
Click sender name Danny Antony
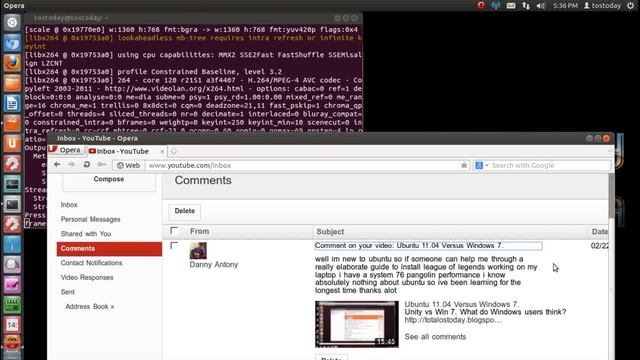point(213,264)
